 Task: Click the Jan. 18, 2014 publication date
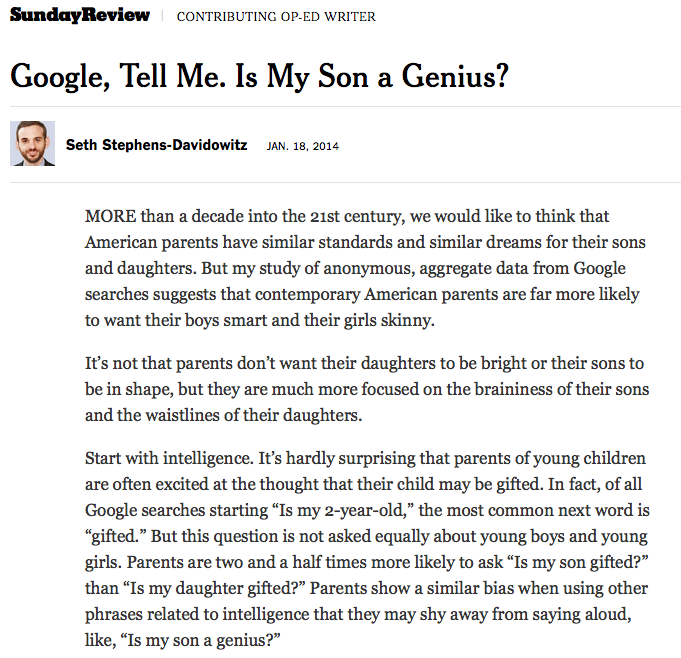pyautogui.click(x=303, y=146)
